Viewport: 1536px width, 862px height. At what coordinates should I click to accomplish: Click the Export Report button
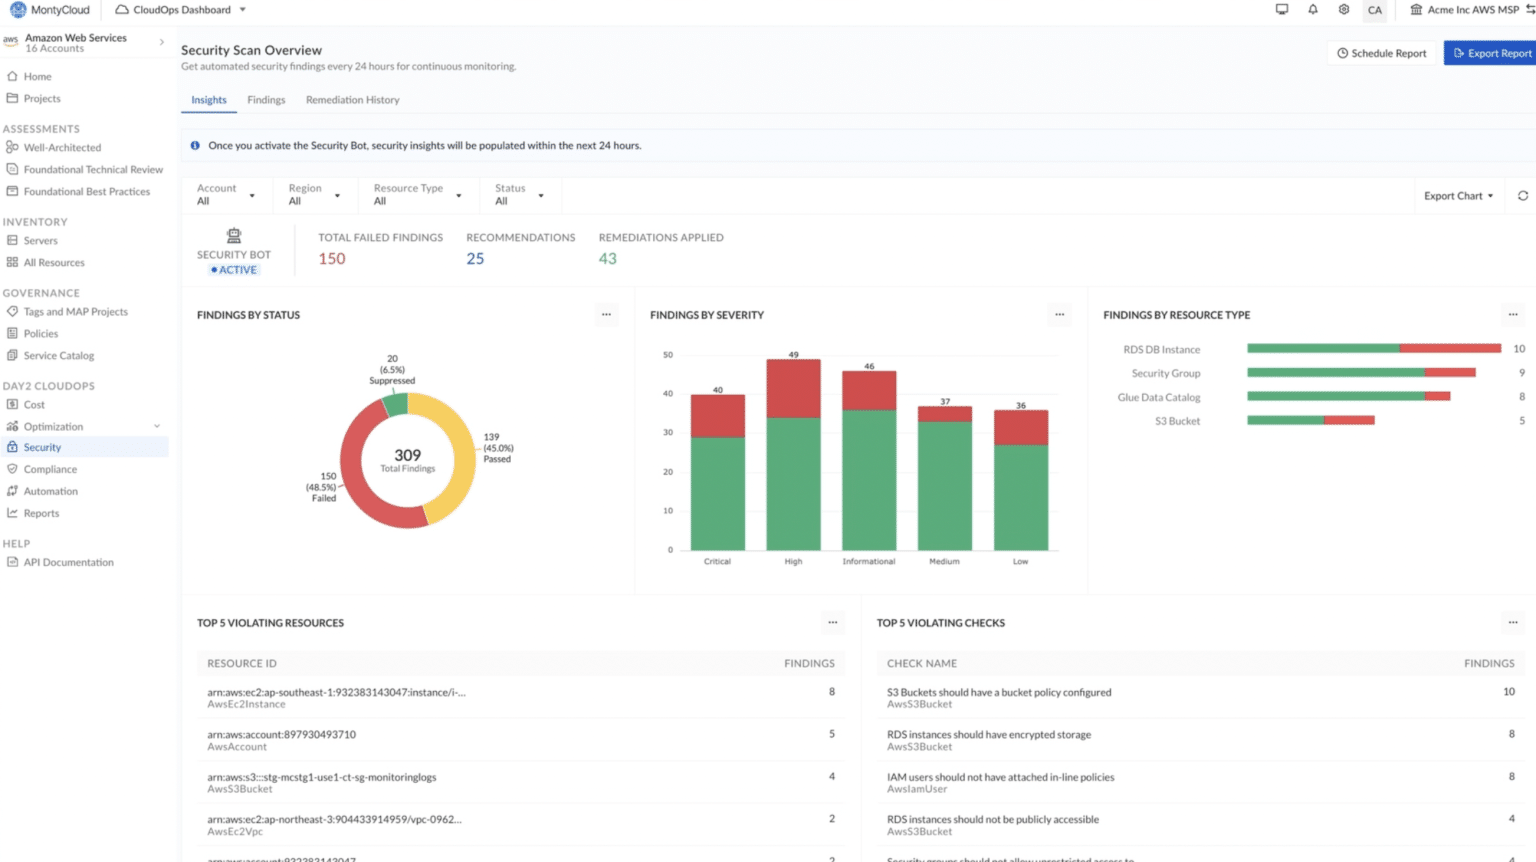1491,53
